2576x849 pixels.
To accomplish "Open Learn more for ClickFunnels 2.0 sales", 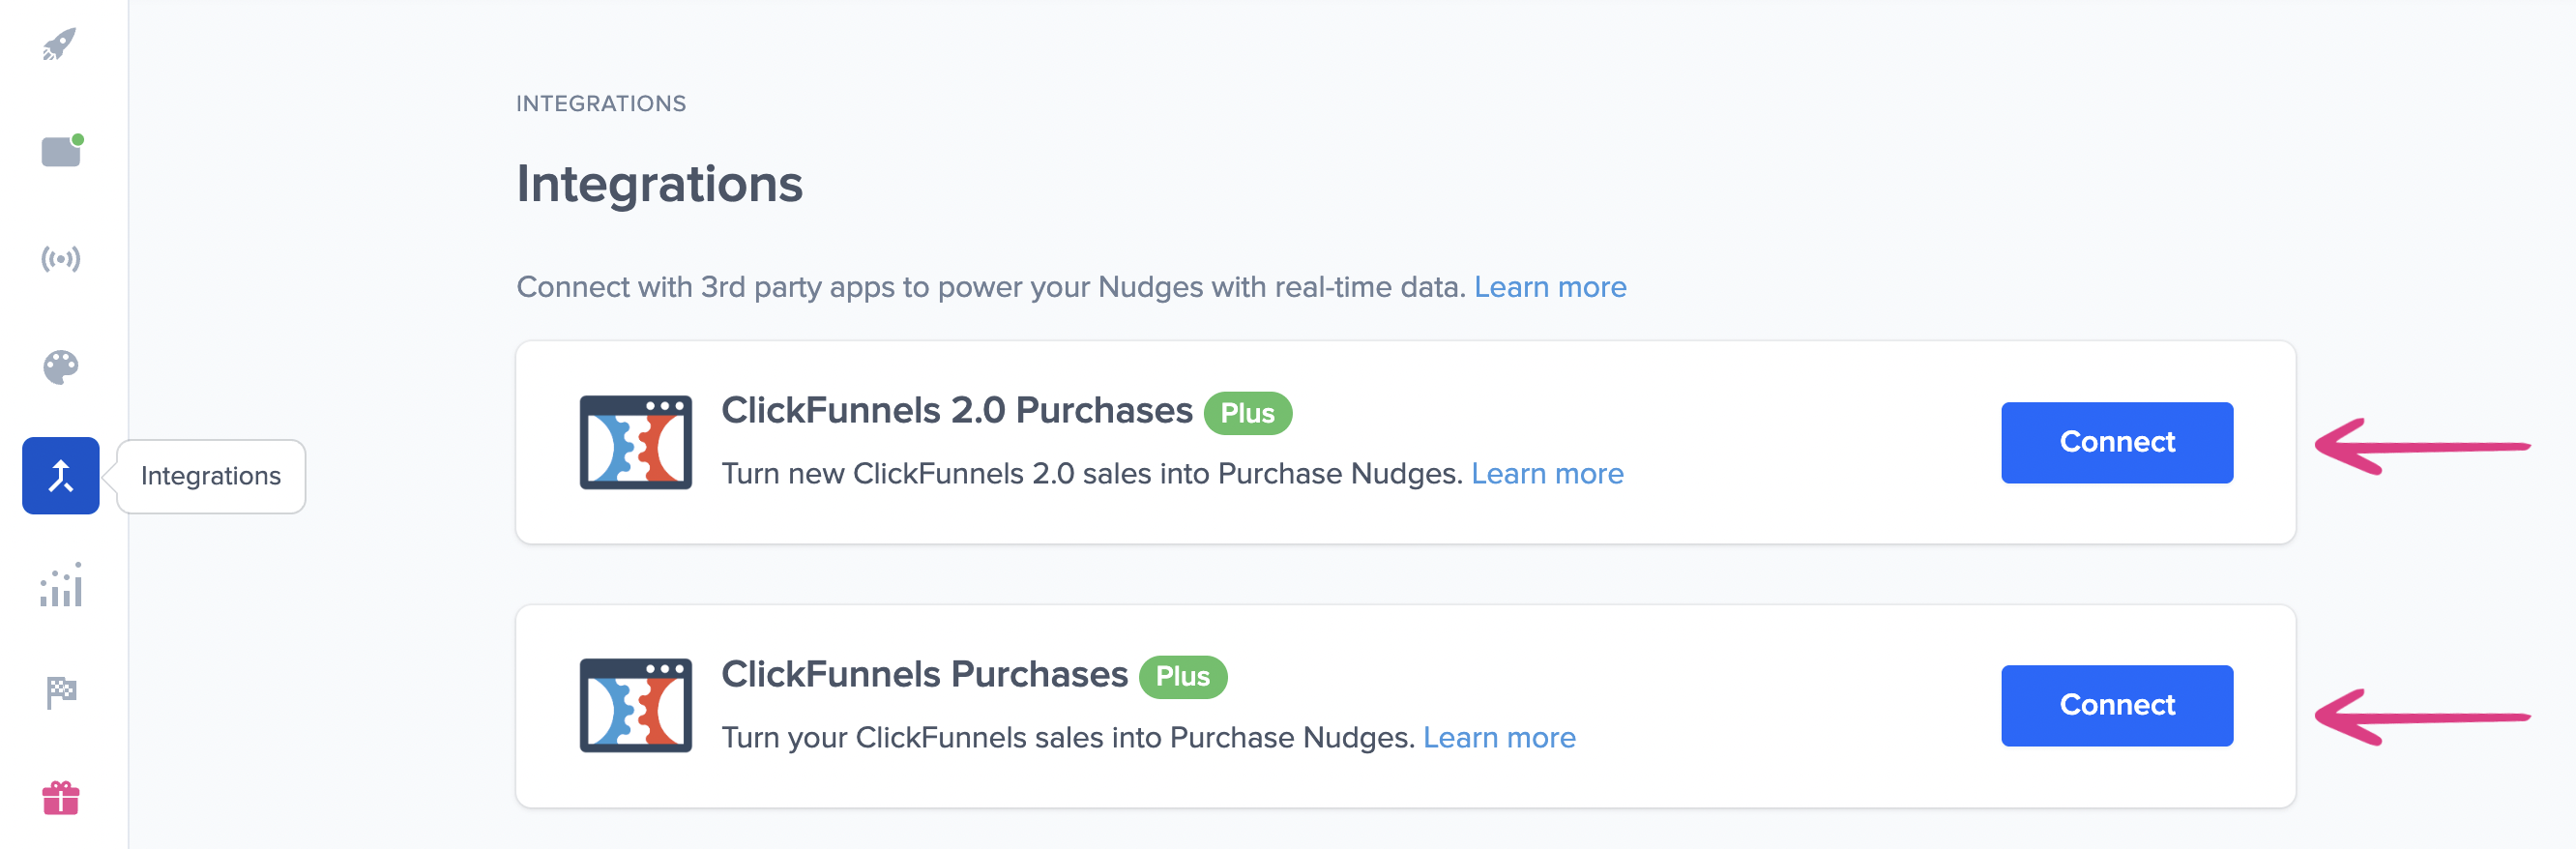I will pos(1546,474).
